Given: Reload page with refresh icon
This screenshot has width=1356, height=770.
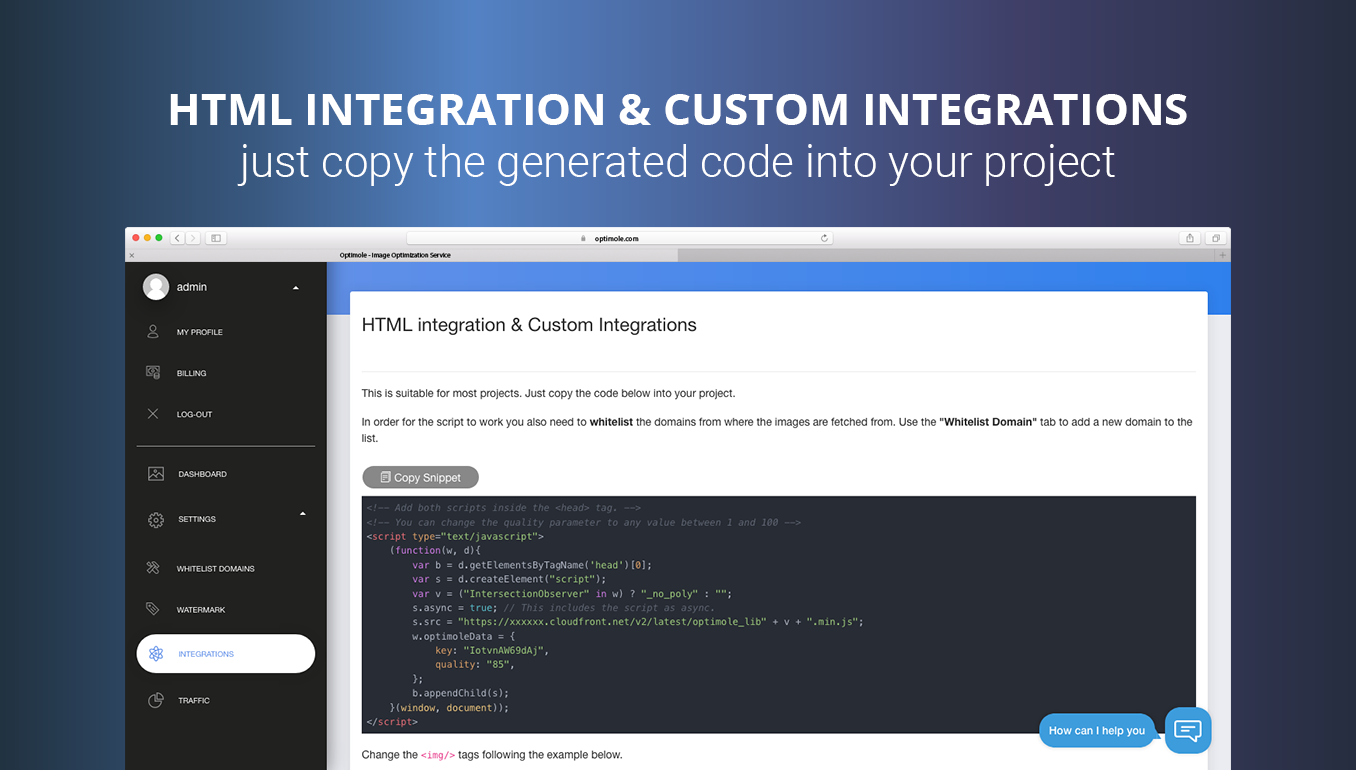Looking at the screenshot, I should point(824,238).
